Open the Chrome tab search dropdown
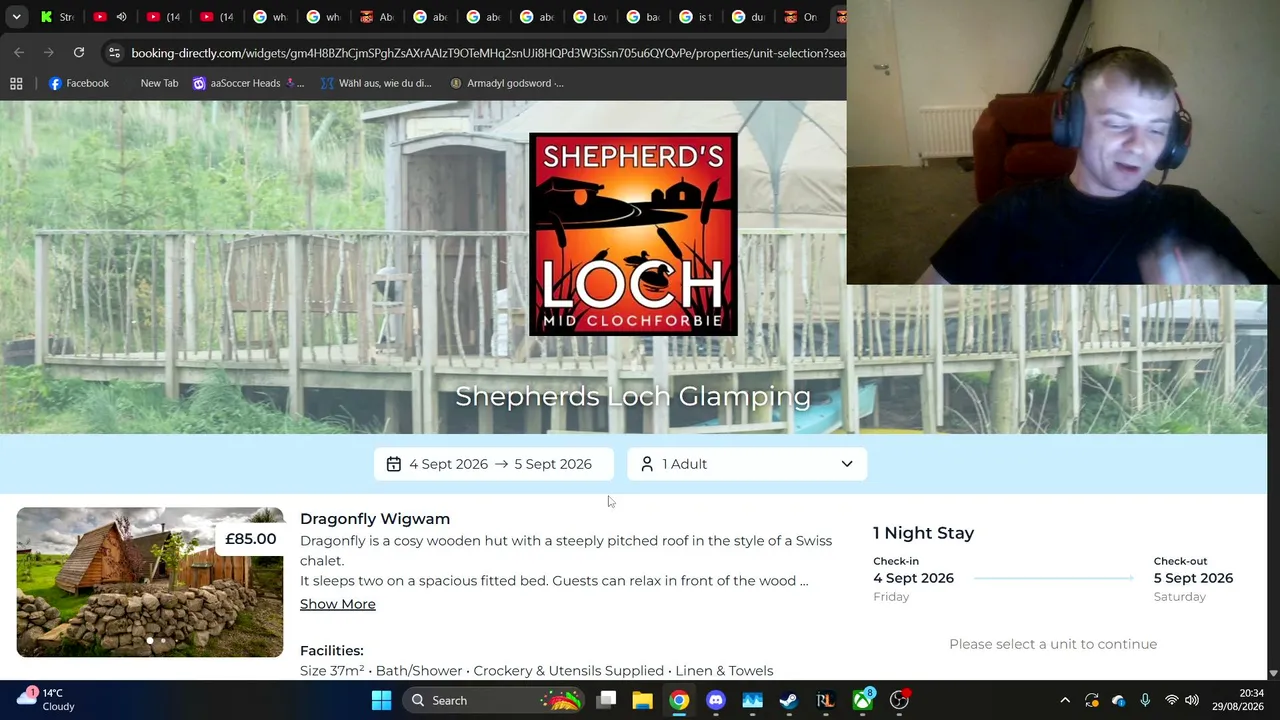 [16, 16]
